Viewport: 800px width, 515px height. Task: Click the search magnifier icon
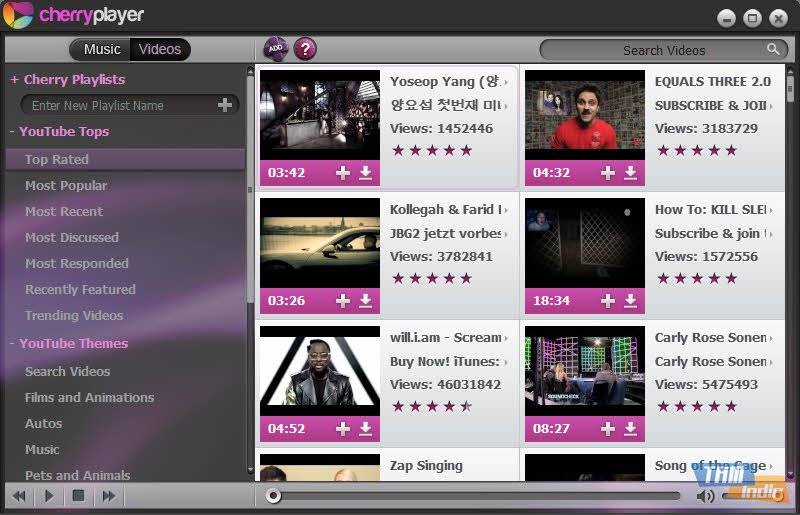pos(773,49)
